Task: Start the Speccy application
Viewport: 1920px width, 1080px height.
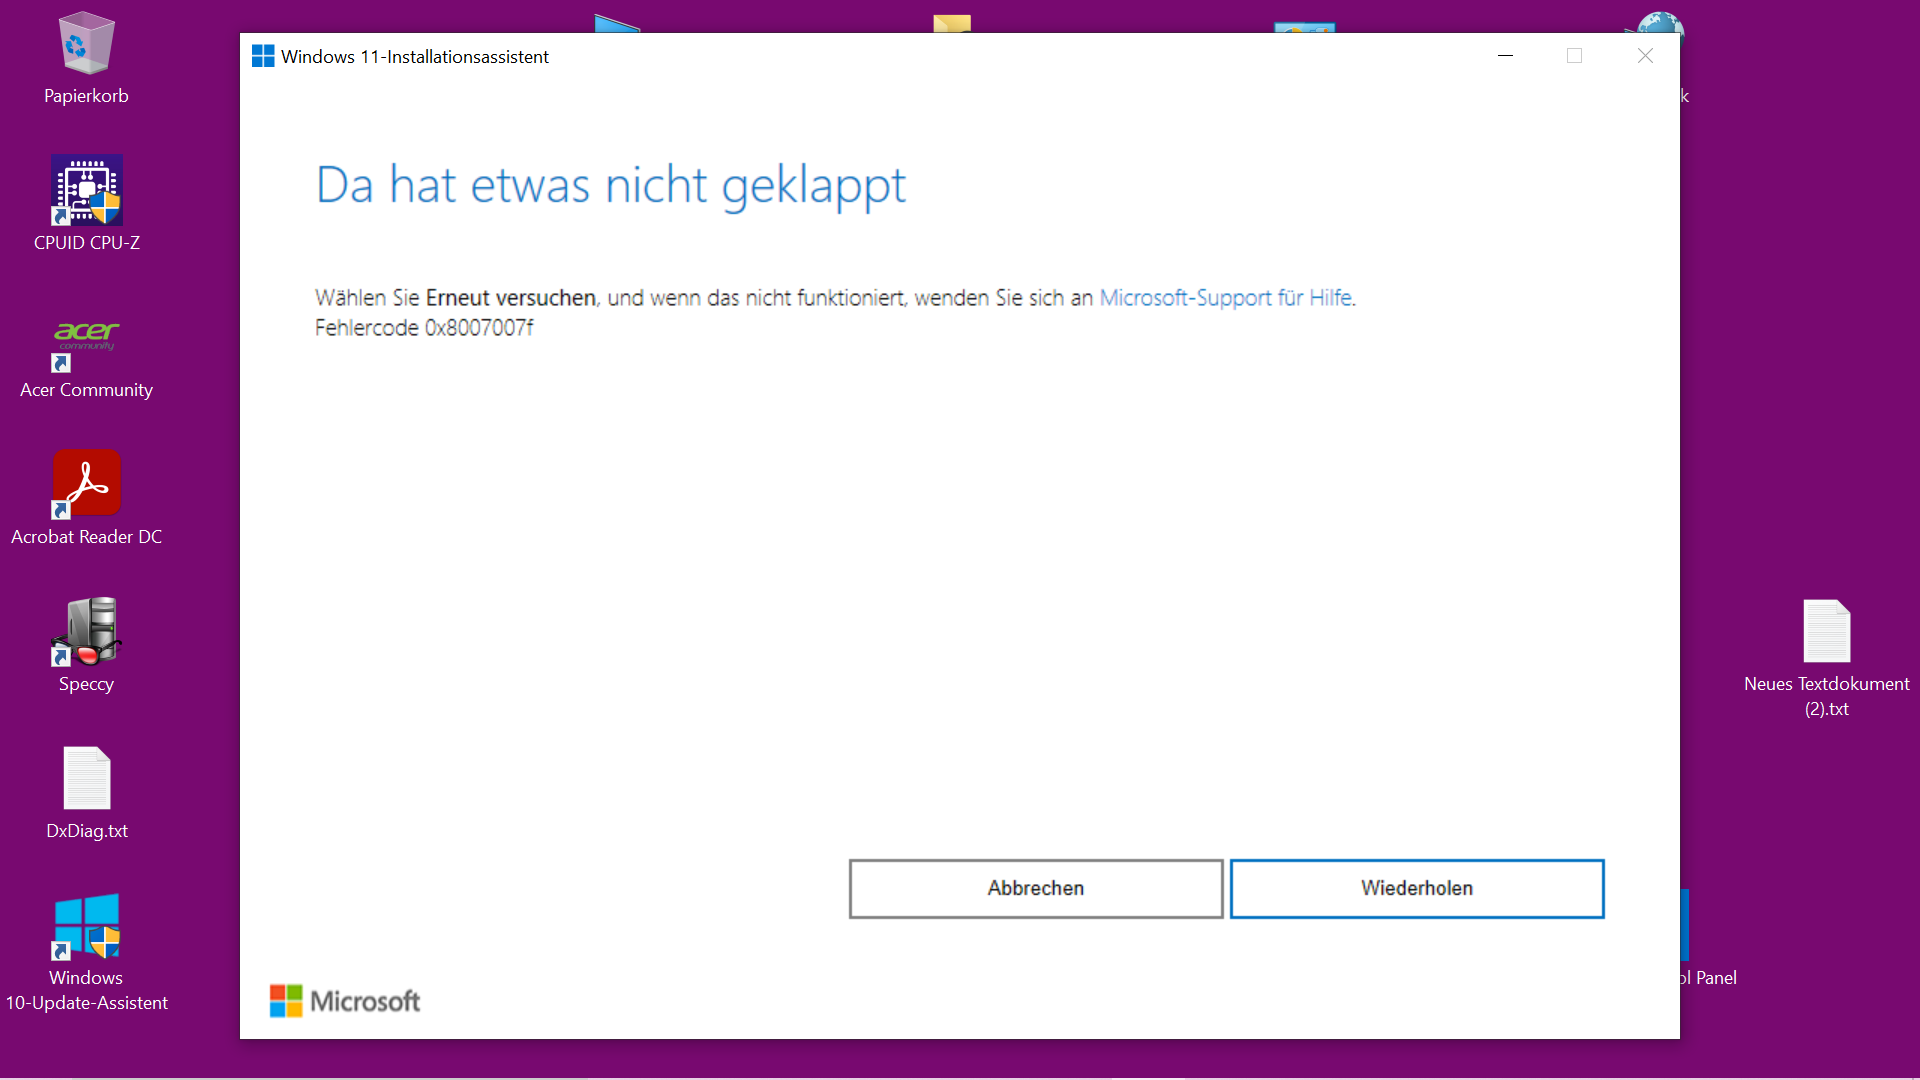Action: (x=86, y=632)
